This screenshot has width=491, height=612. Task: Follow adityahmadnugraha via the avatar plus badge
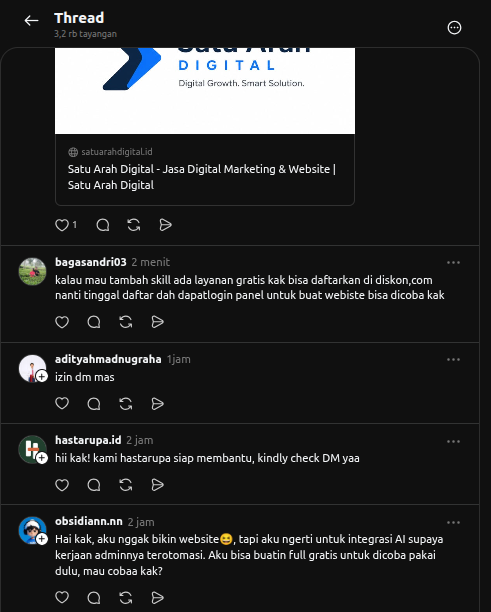pos(42,376)
